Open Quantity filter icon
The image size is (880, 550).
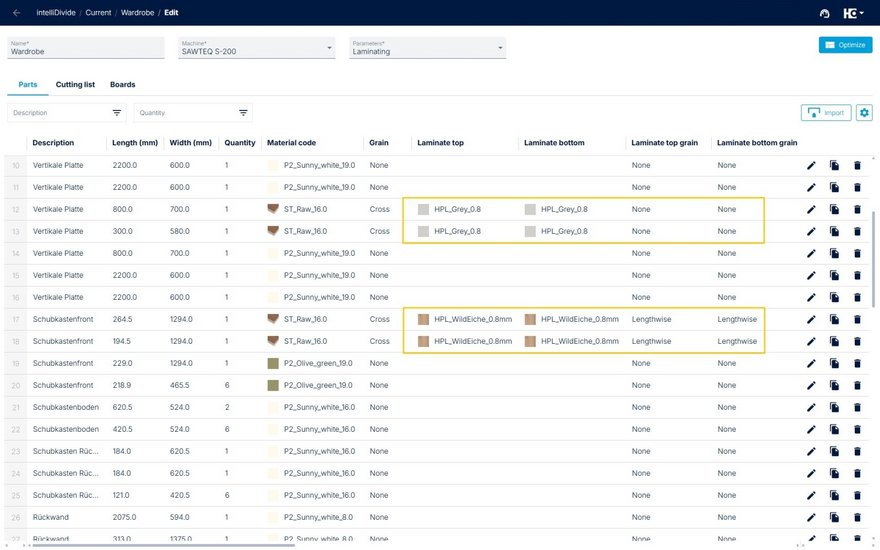pyautogui.click(x=243, y=113)
